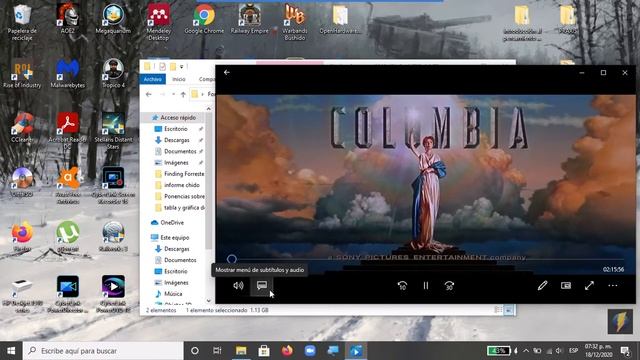Click navigation pane scroll down arrow
The image size is (640, 360).
click(209, 300)
